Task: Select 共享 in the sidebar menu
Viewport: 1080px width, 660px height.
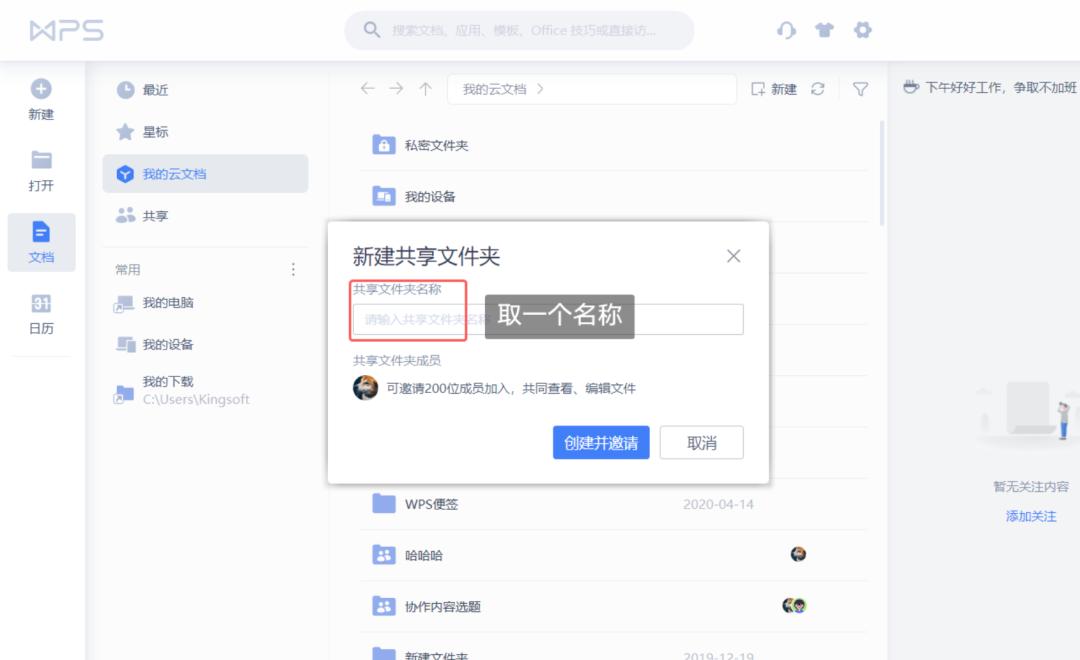Action: [x=140, y=215]
